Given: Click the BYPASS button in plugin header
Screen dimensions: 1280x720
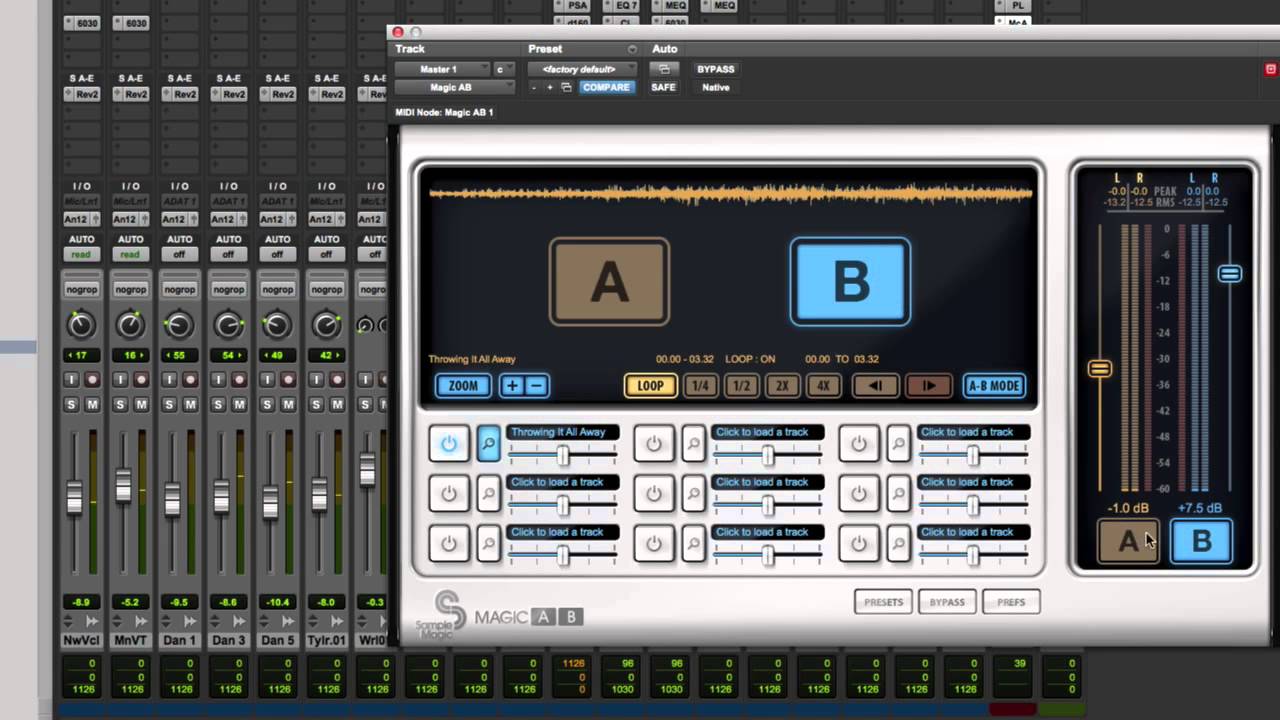Looking at the screenshot, I should click(716, 69).
